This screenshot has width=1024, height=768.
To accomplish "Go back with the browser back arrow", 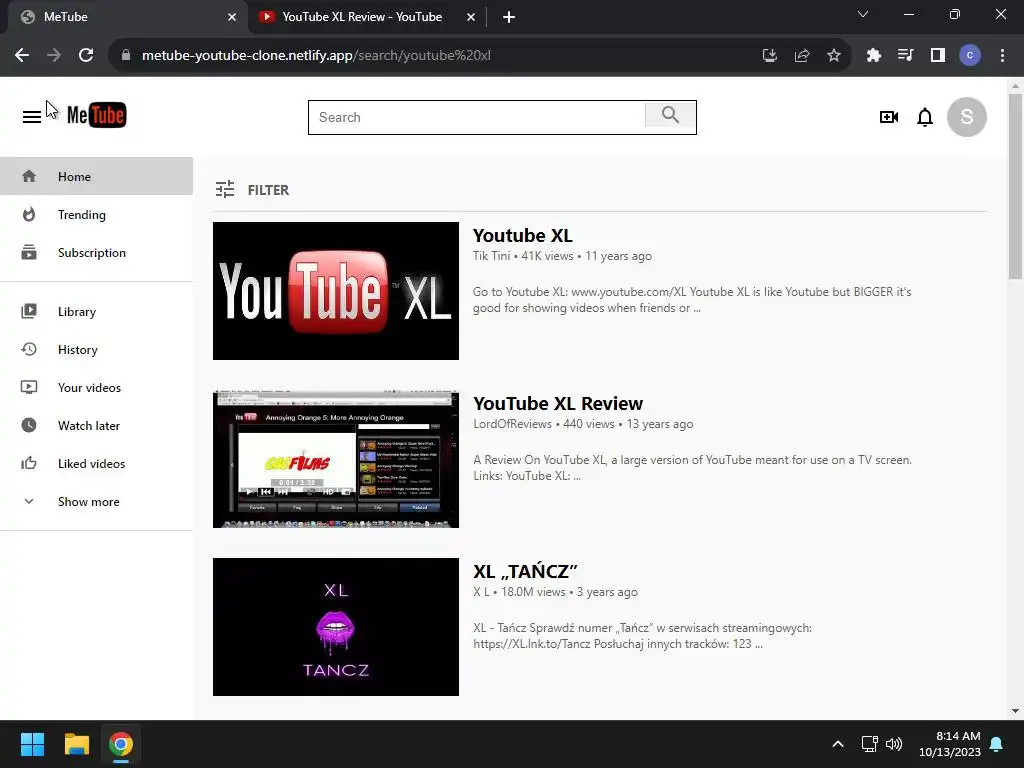I will (22, 56).
